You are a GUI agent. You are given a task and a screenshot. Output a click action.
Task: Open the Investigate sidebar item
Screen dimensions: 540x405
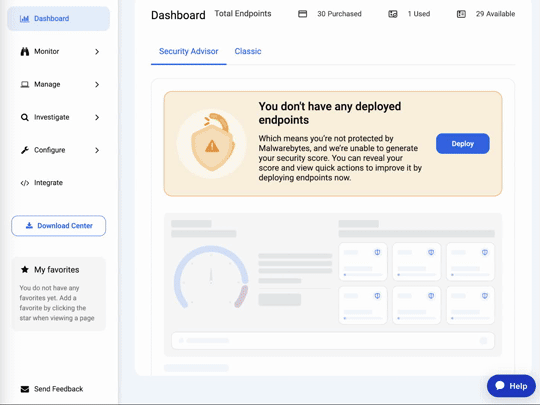pos(59,117)
